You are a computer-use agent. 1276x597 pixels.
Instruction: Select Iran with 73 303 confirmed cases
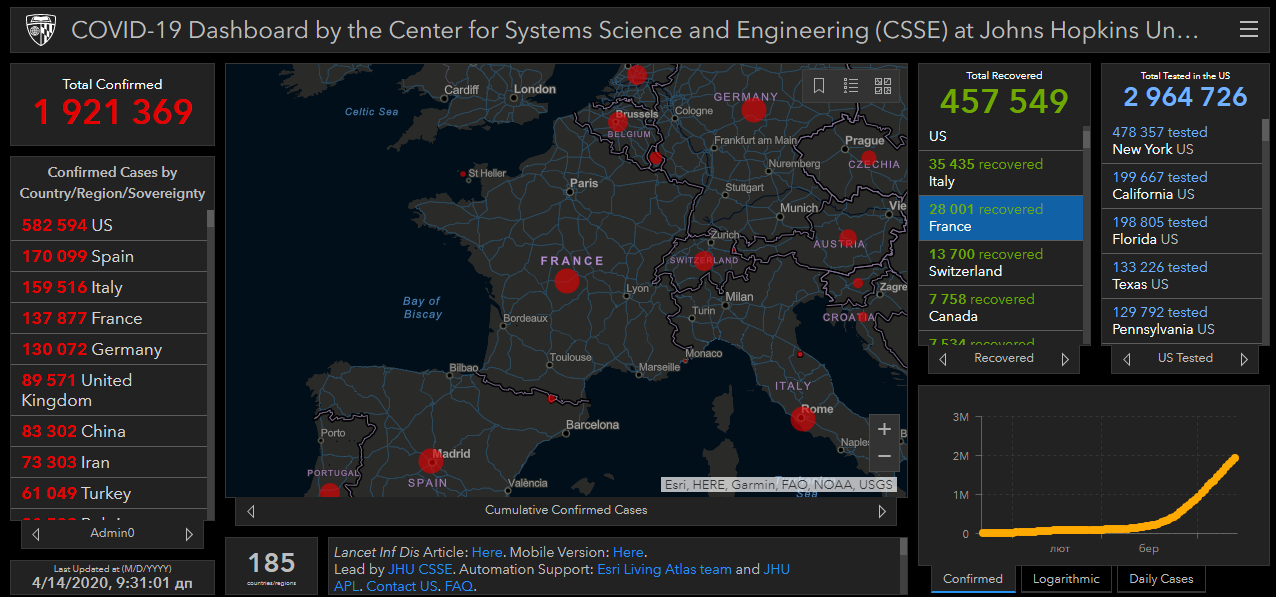pyautogui.click(x=109, y=463)
